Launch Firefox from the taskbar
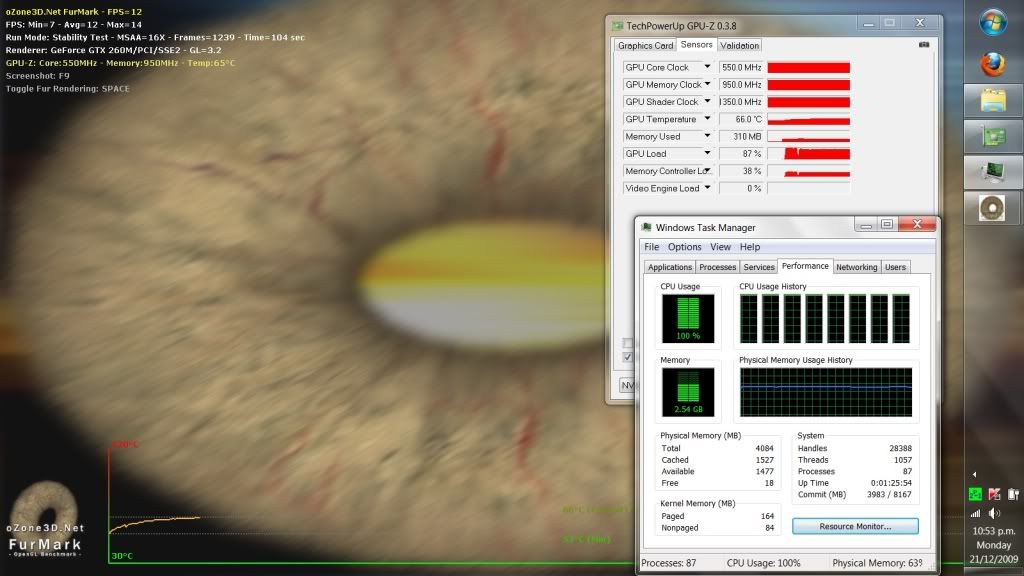This screenshot has height=576, width=1024. point(993,64)
